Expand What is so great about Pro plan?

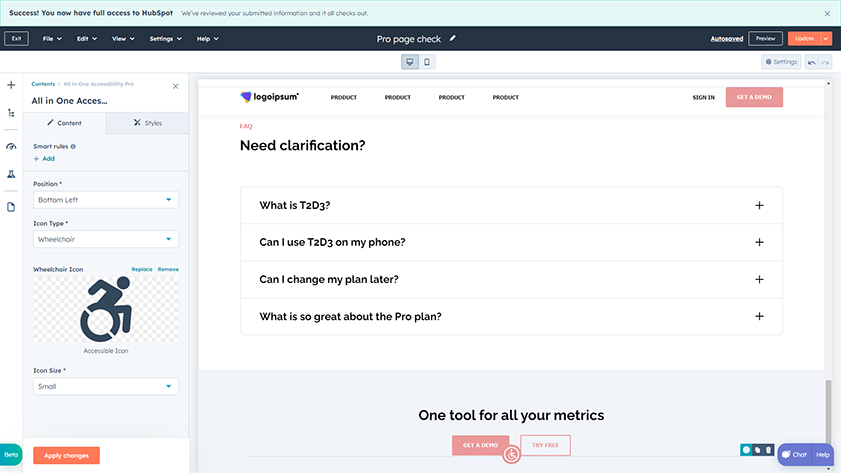tap(511, 316)
